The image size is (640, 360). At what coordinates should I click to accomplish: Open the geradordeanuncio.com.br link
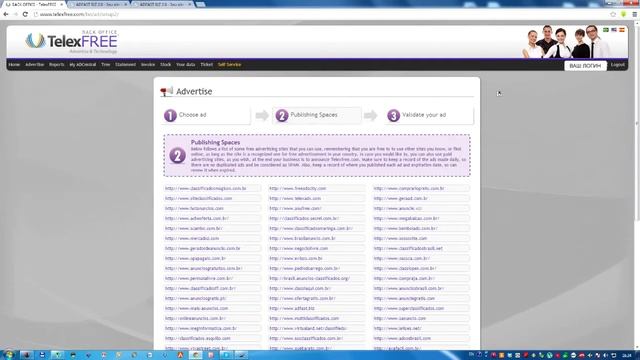(x=202, y=248)
